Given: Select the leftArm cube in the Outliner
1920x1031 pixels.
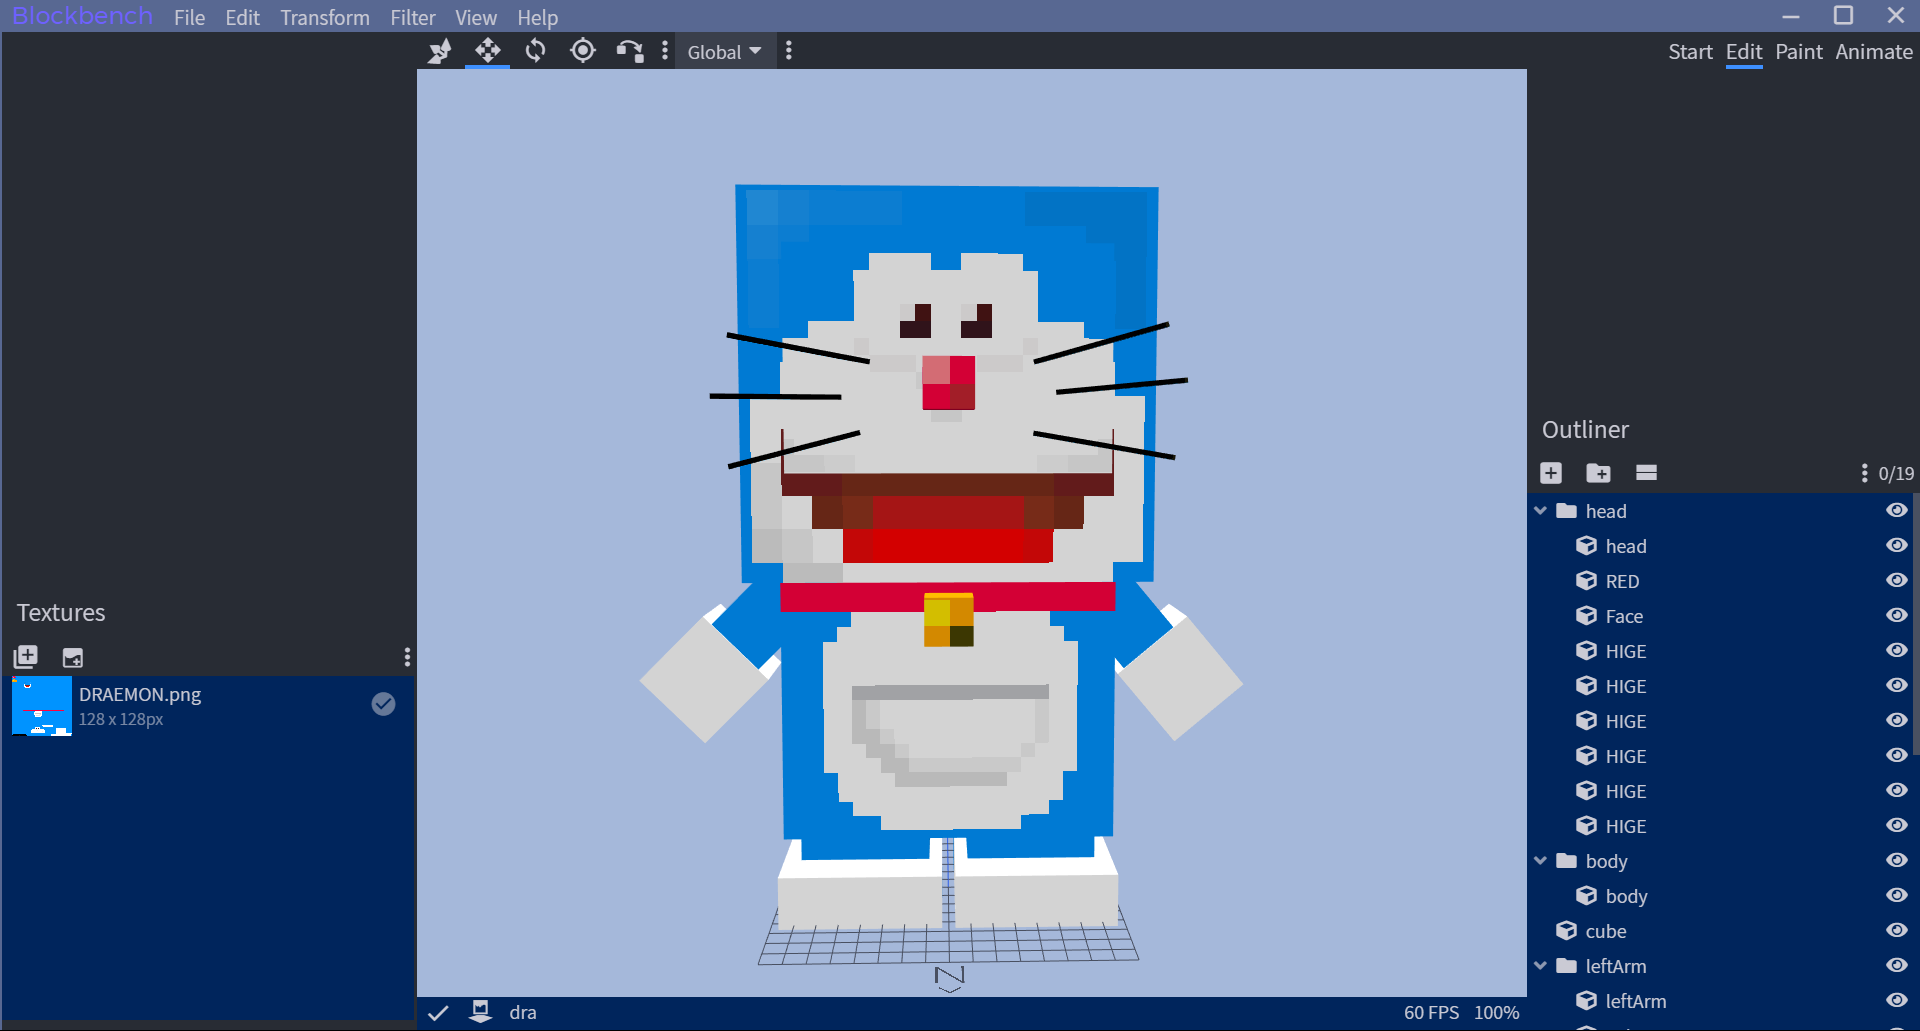Looking at the screenshot, I should 1720,1001.
